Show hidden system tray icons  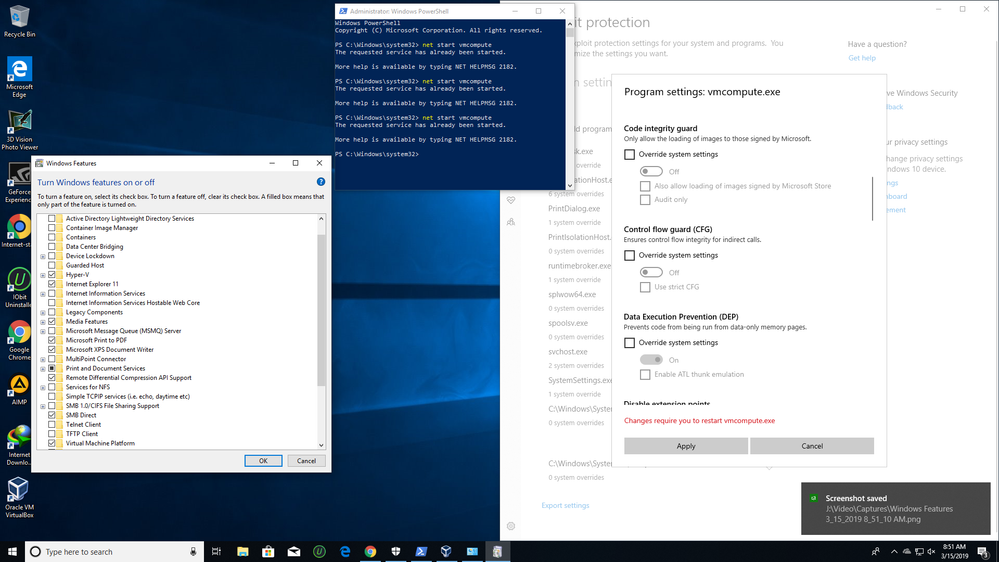tap(894, 552)
